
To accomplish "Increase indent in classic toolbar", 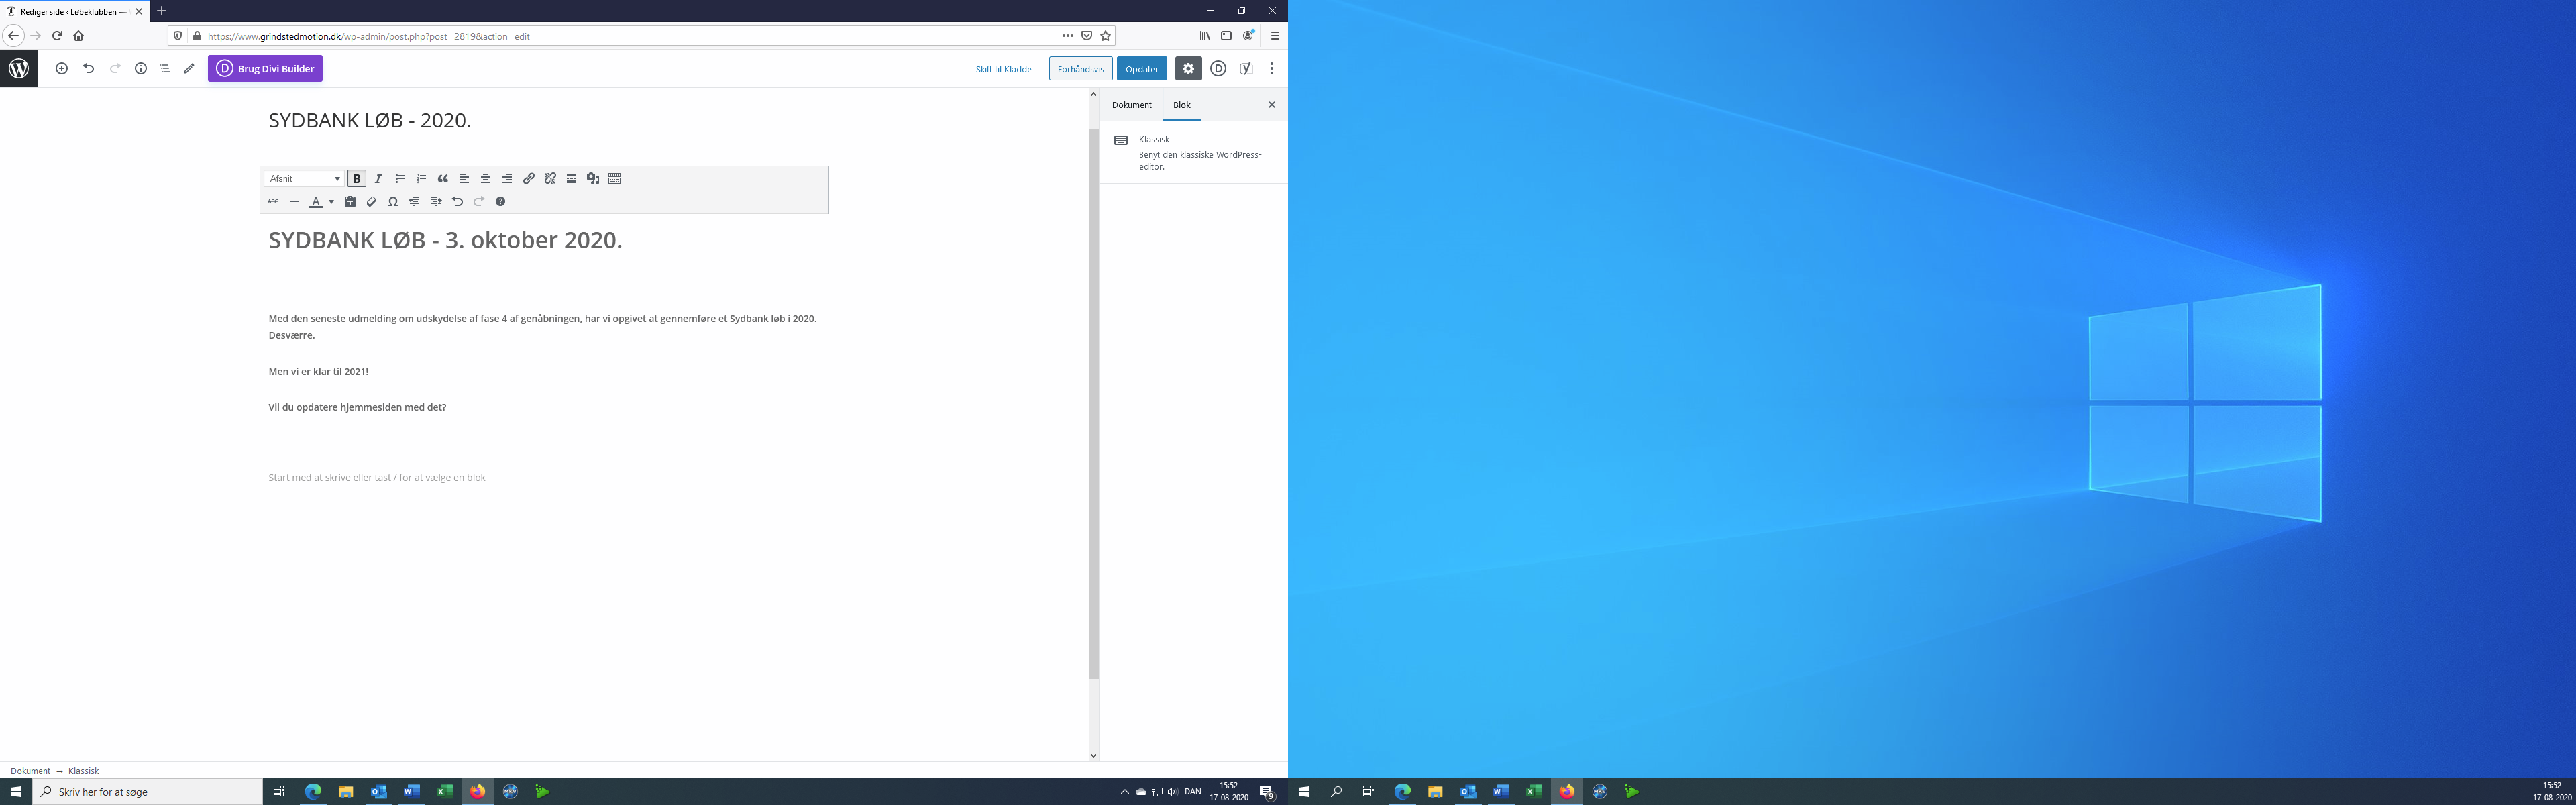I will click(436, 202).
